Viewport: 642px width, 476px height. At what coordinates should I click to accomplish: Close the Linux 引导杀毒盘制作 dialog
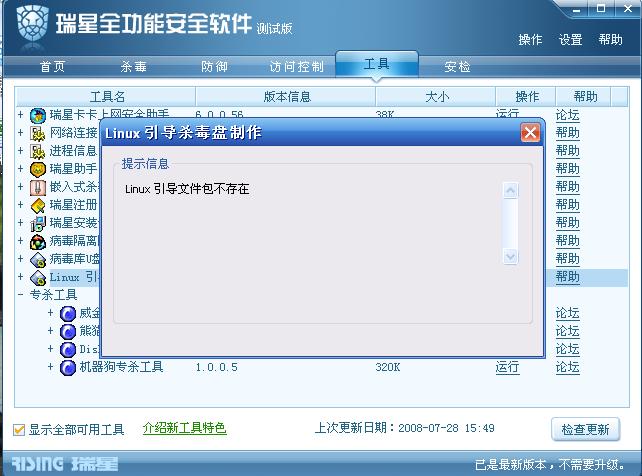530,133
